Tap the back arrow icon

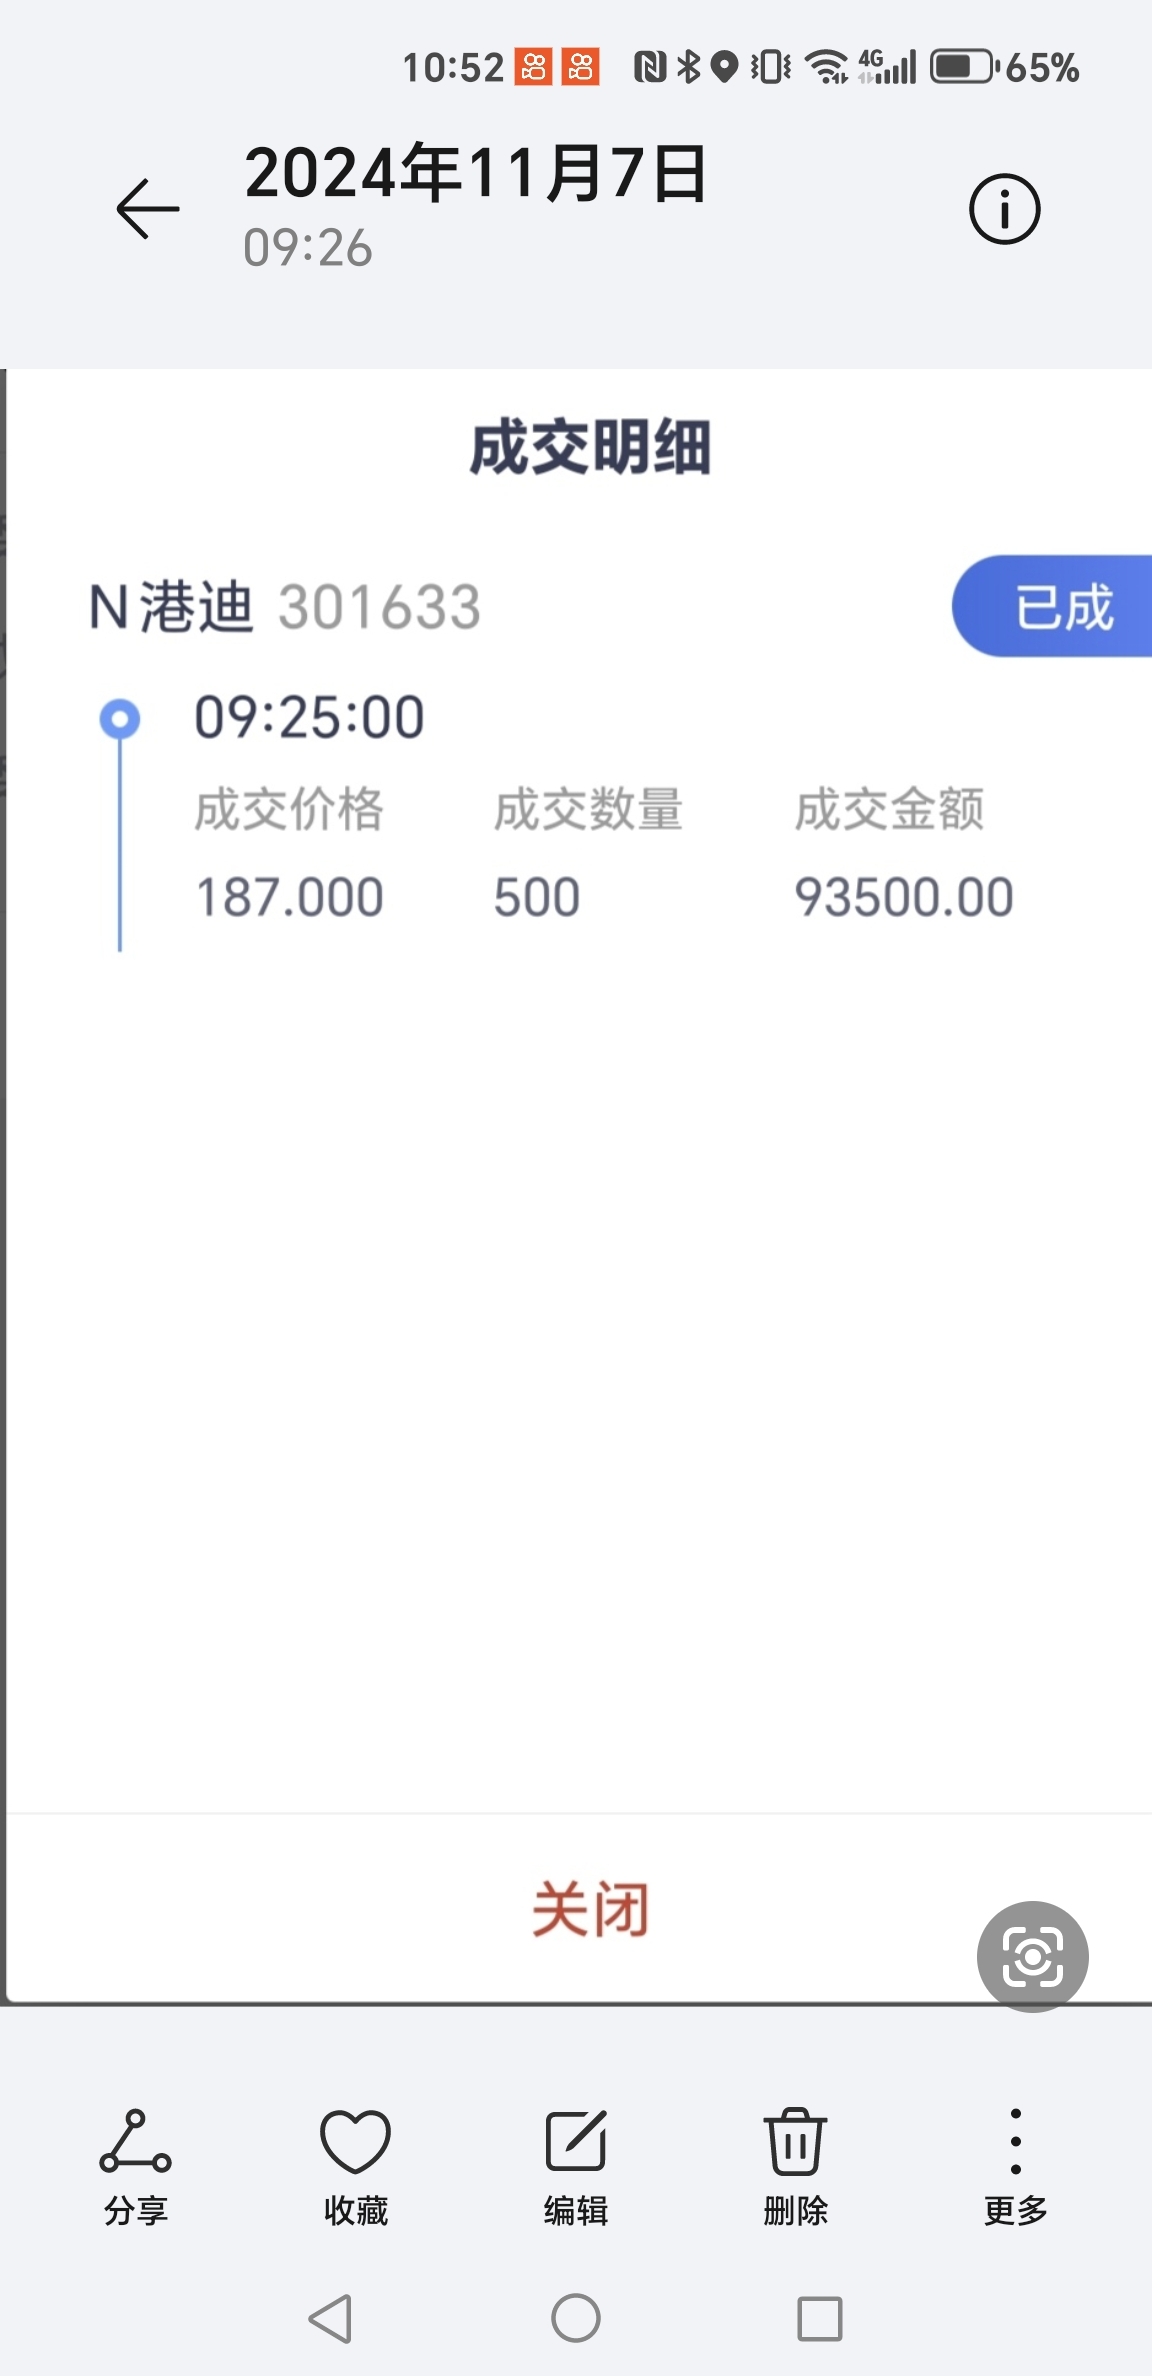pyautogui.click(x=148, y=209)
